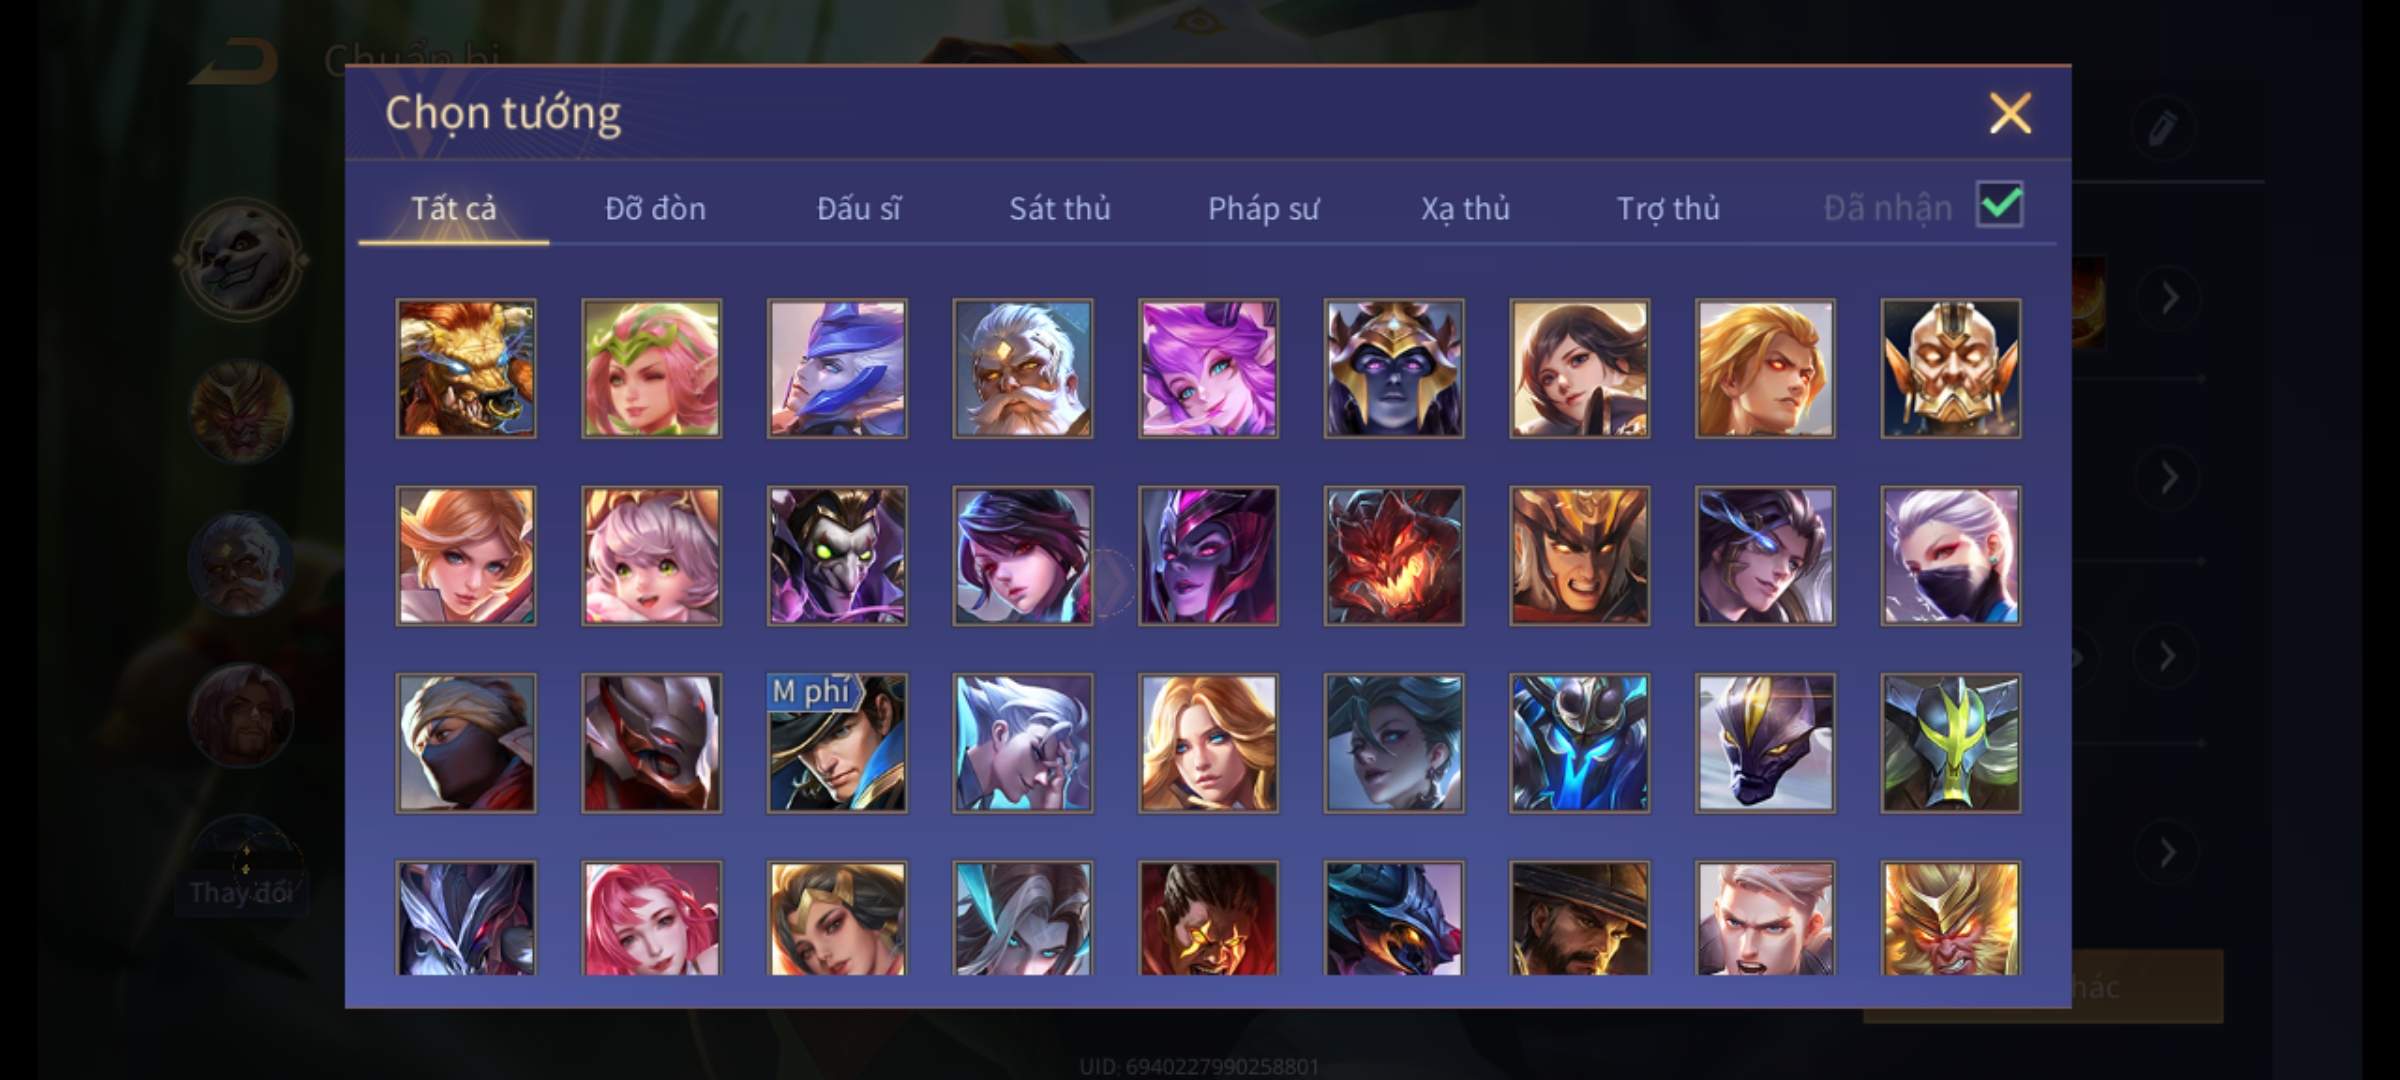This screenshot has height=1080, width=2400.
Task: Select the green-eyed plague mask hero
Action: click(837, 556)
